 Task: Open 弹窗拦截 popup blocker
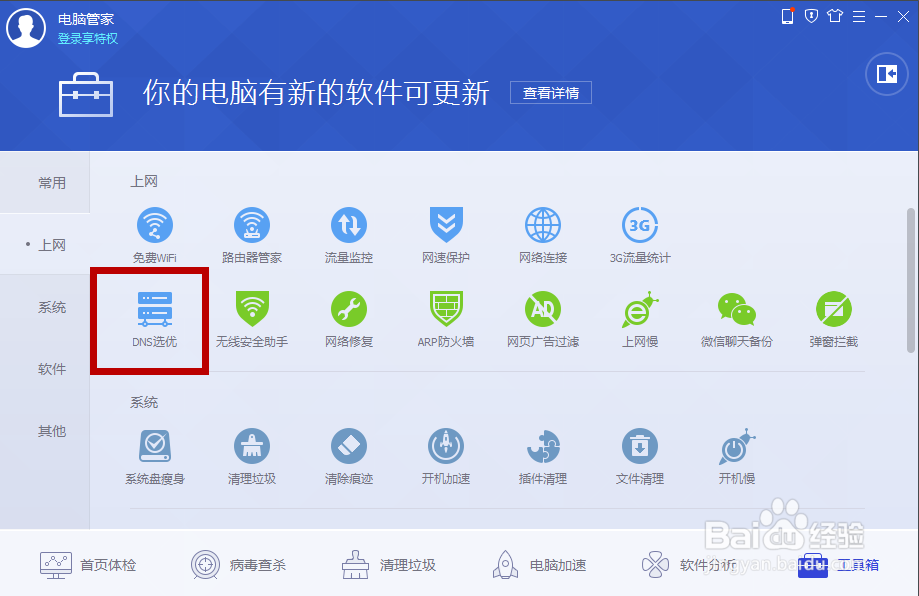[x=834, y=319]
